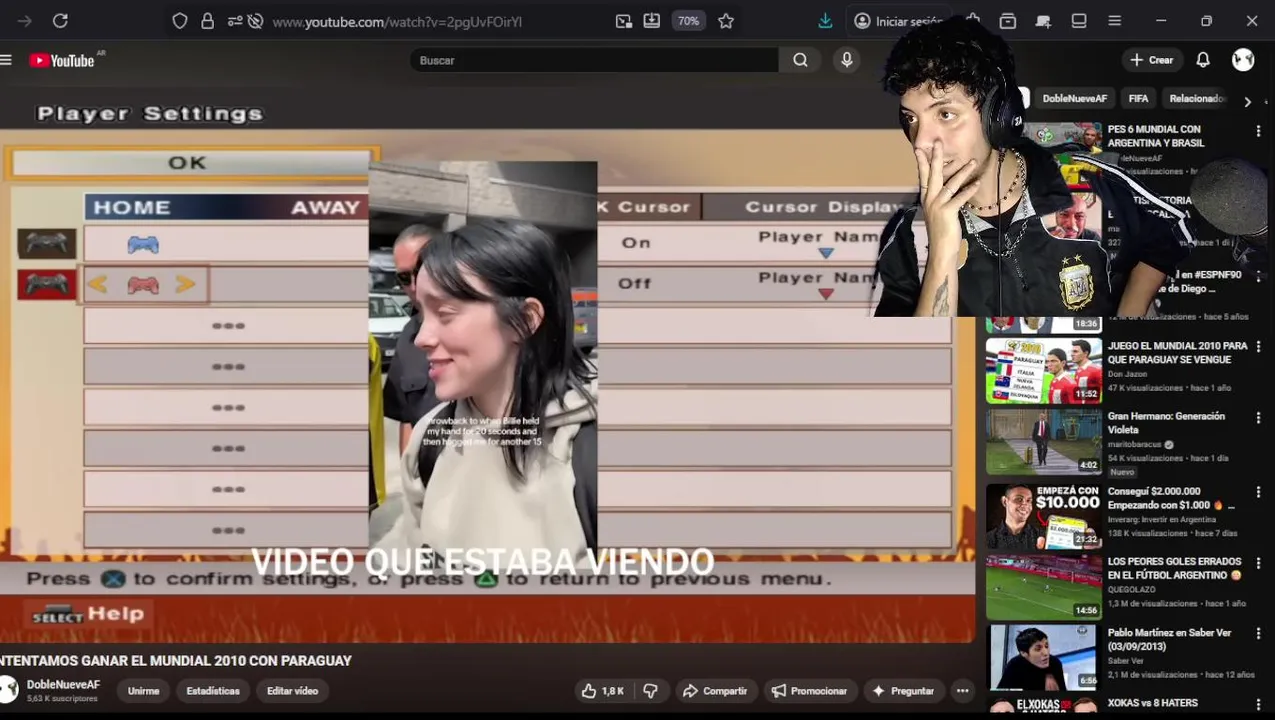Show more filter chips with right arrow

click(x=1247, y=101)
